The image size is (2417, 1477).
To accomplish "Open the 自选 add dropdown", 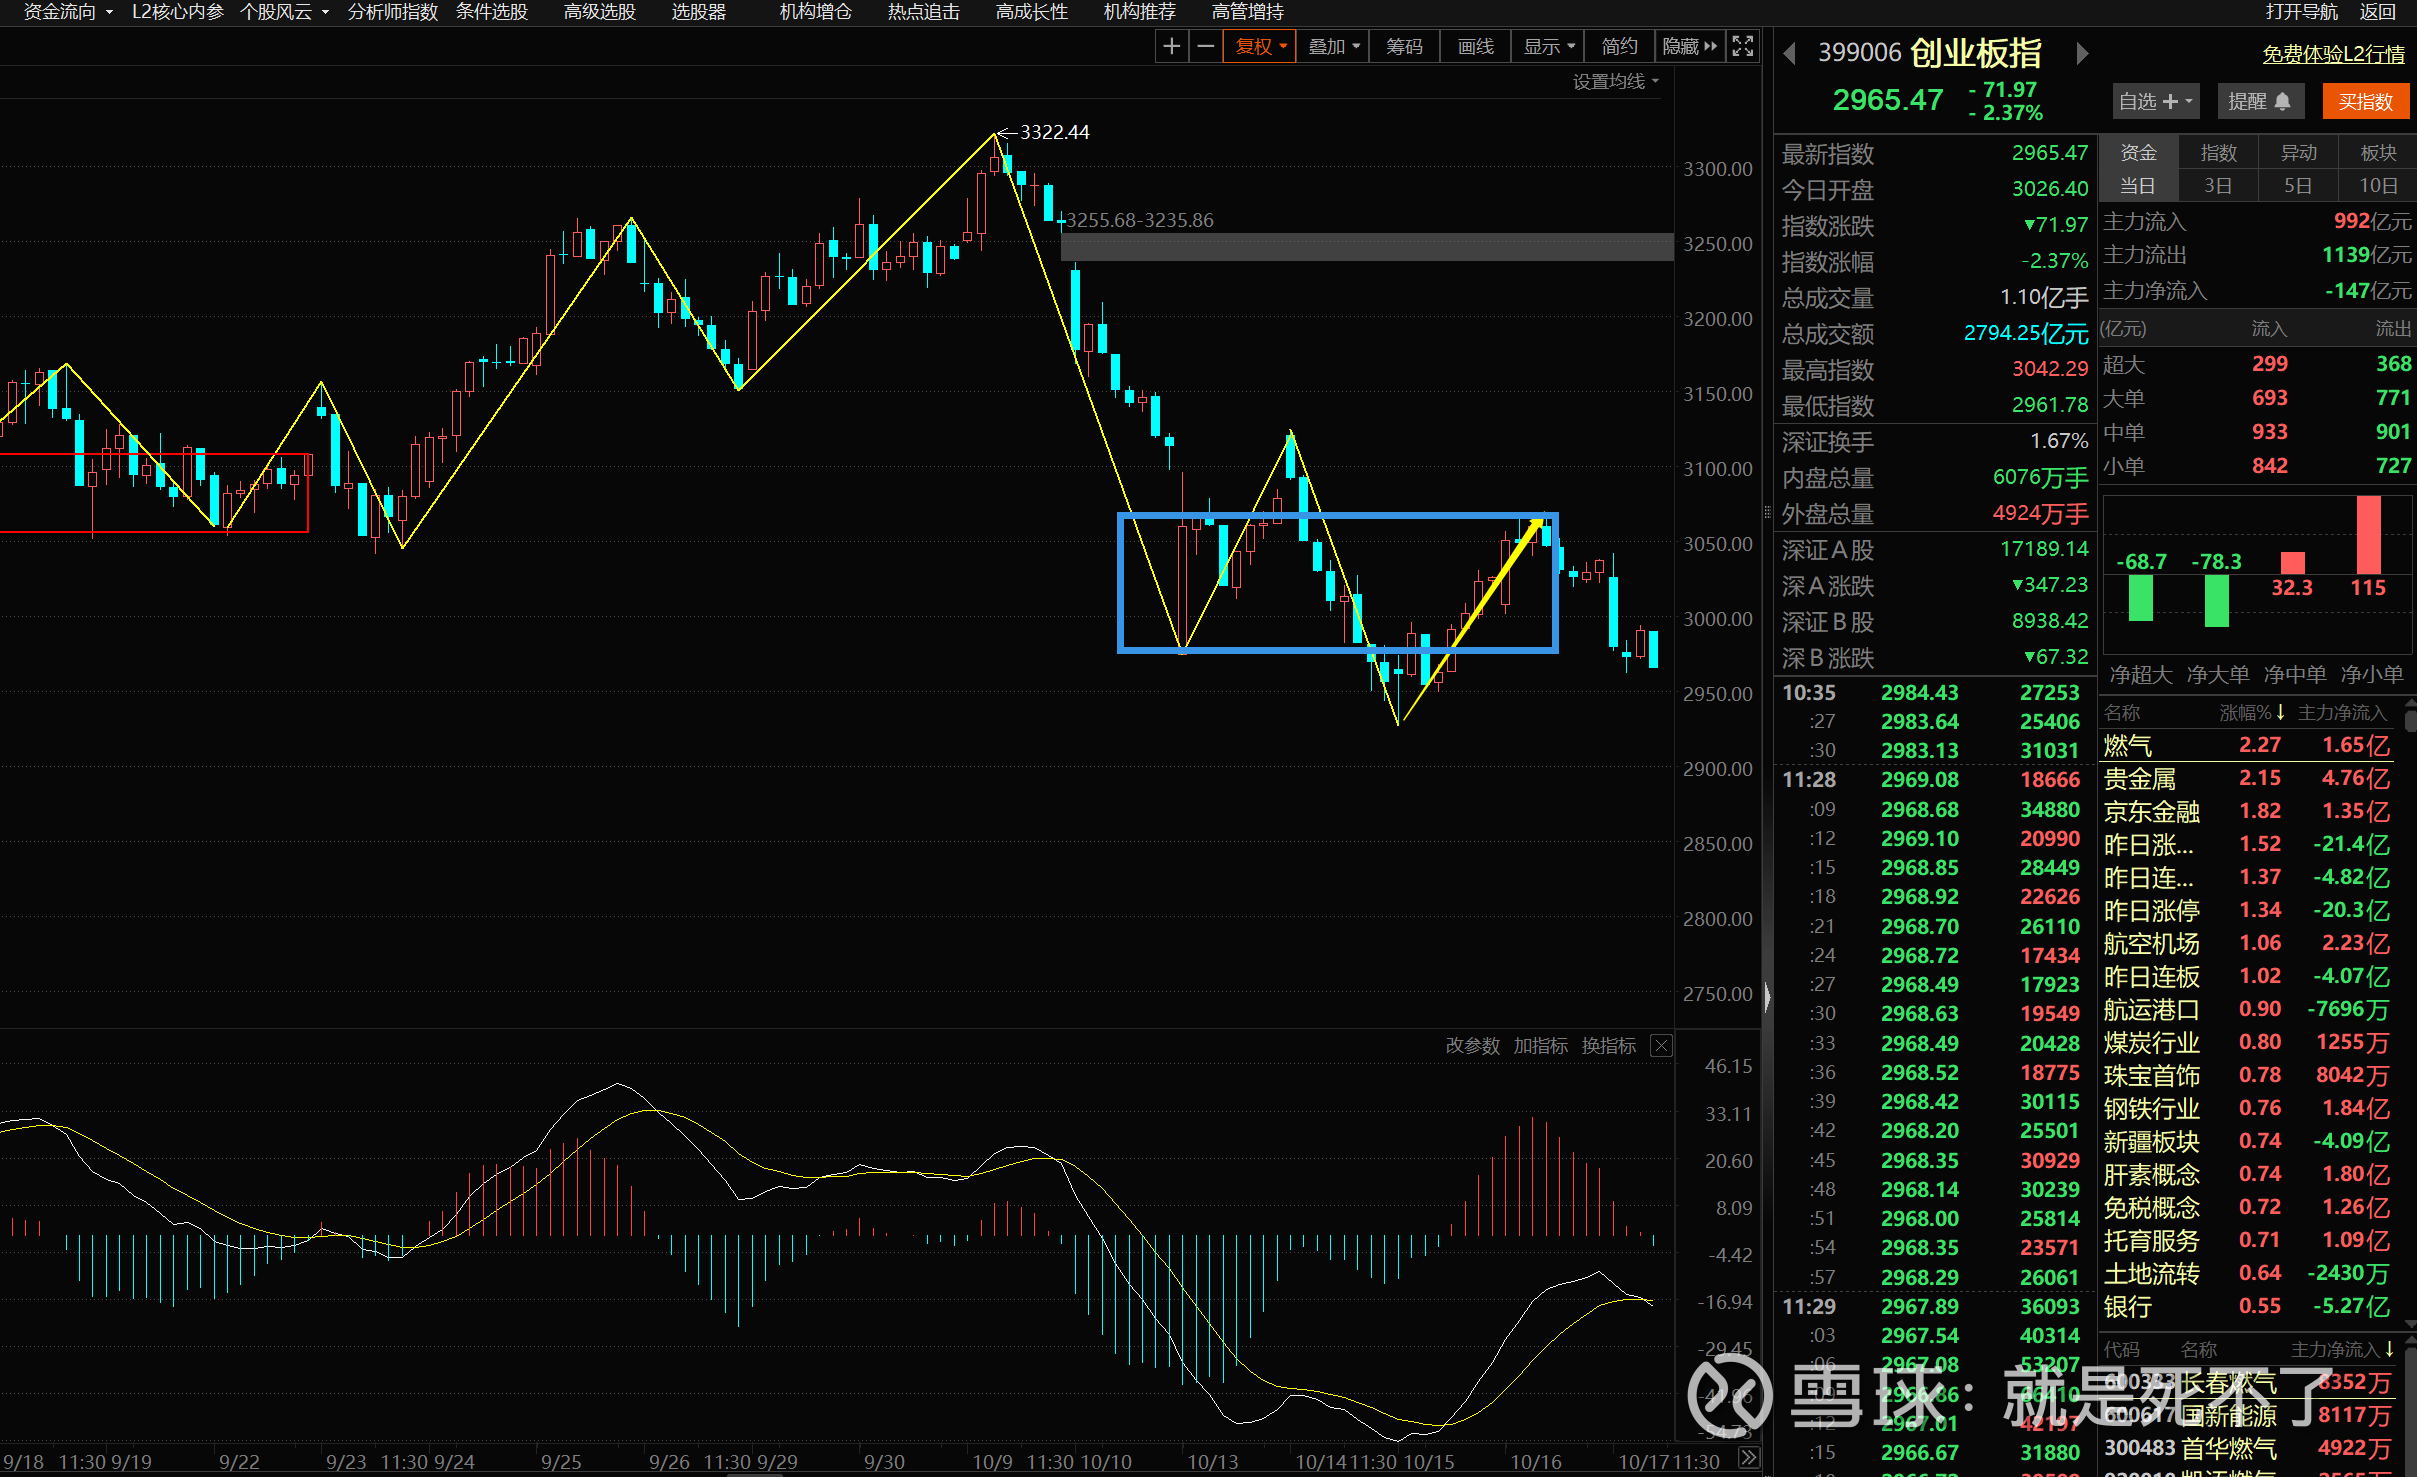I will (x=2155, y=101).
